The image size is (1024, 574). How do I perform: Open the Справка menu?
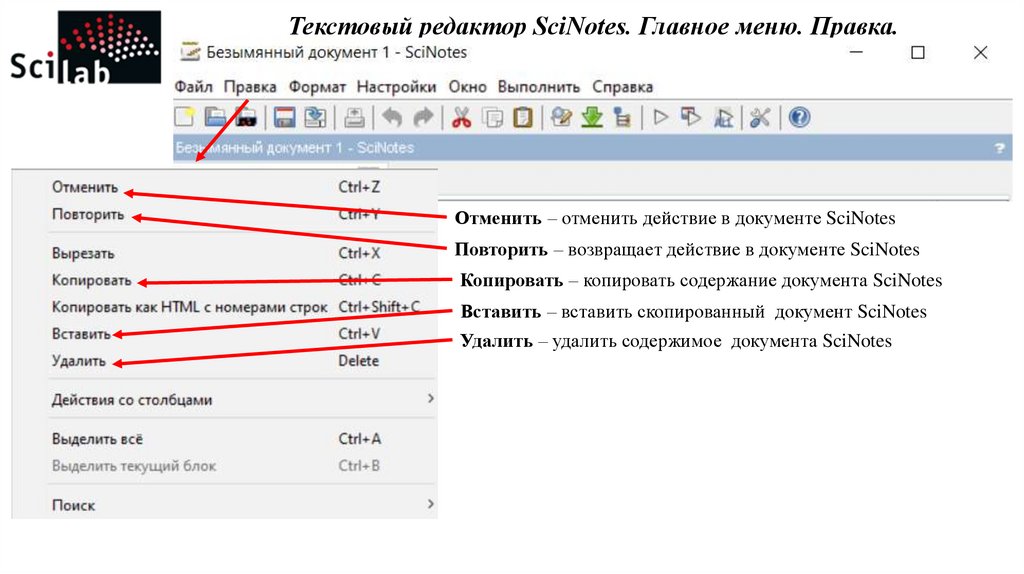coord(622,87)
